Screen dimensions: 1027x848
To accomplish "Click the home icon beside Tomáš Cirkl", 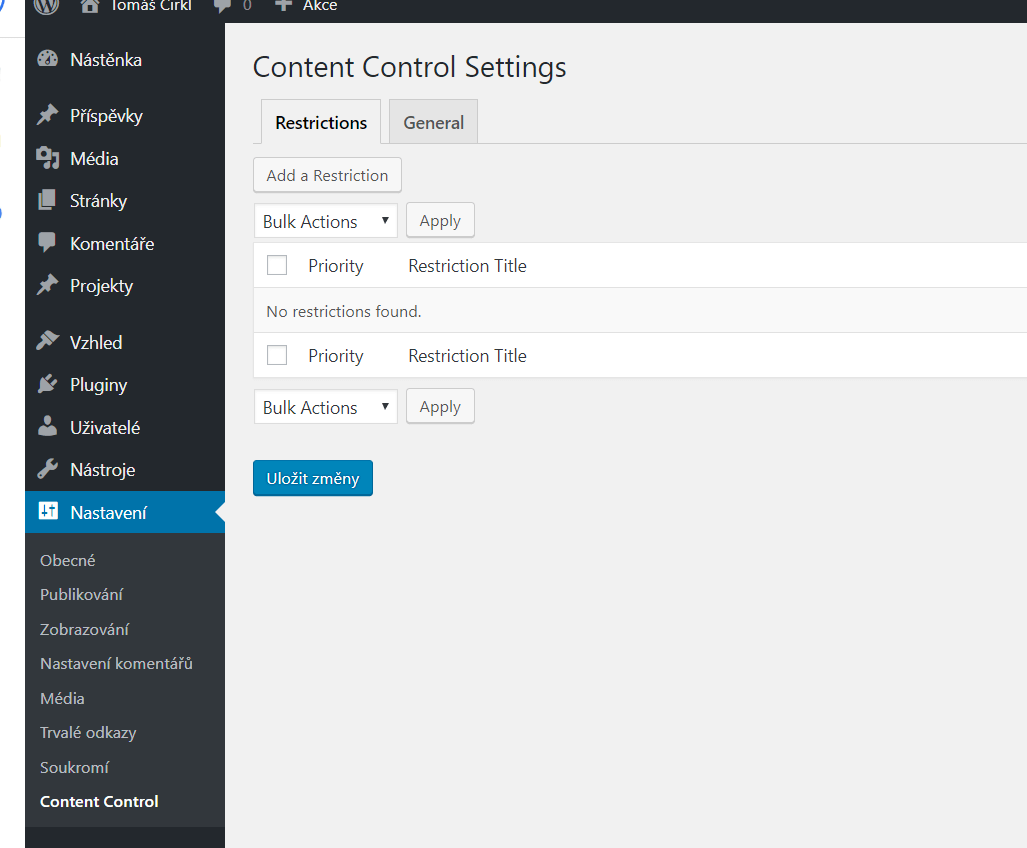I will click(90, 6).
